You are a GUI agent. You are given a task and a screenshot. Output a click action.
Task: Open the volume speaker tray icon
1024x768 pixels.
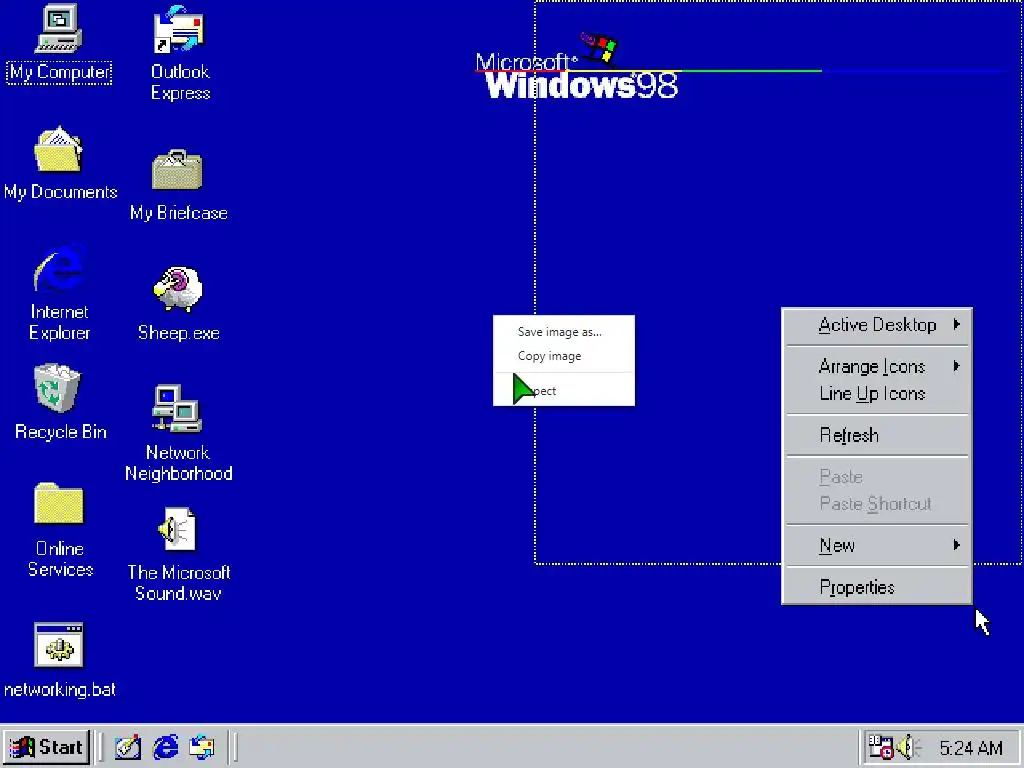point(908,747)
